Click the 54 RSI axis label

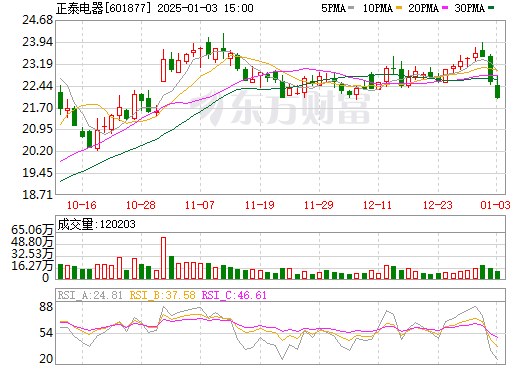(46, 333)
